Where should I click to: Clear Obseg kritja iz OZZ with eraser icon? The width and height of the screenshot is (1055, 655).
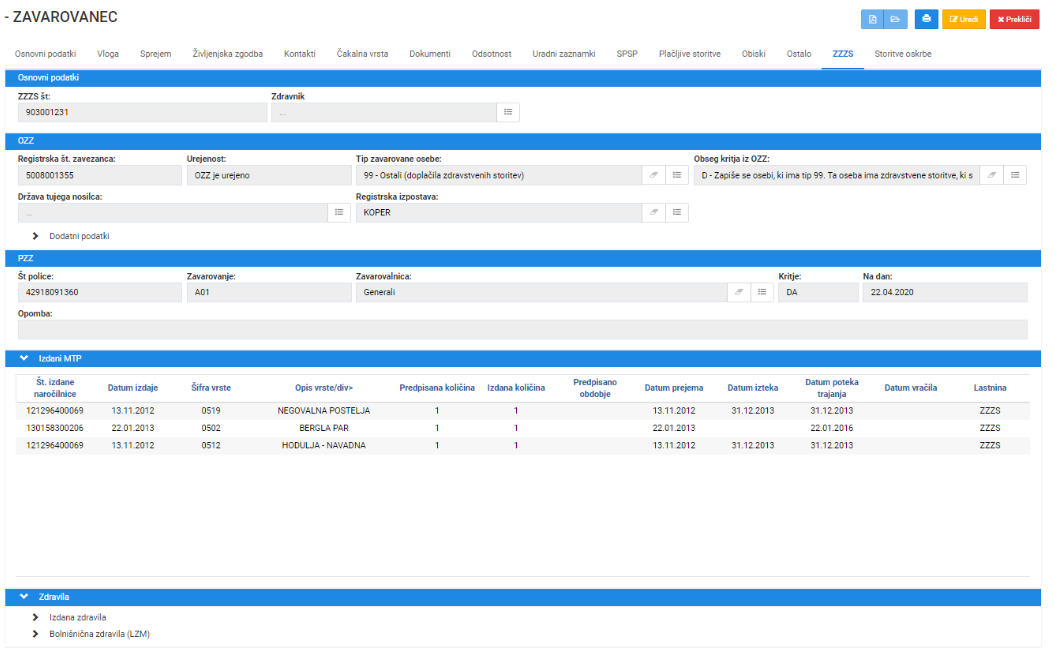pos(992,175)
